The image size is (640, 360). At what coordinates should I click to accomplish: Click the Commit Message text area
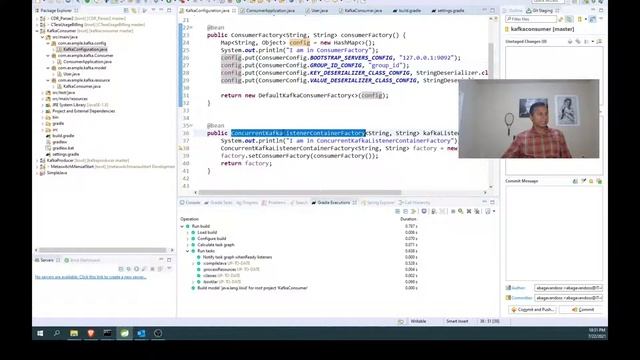point(554,233)
